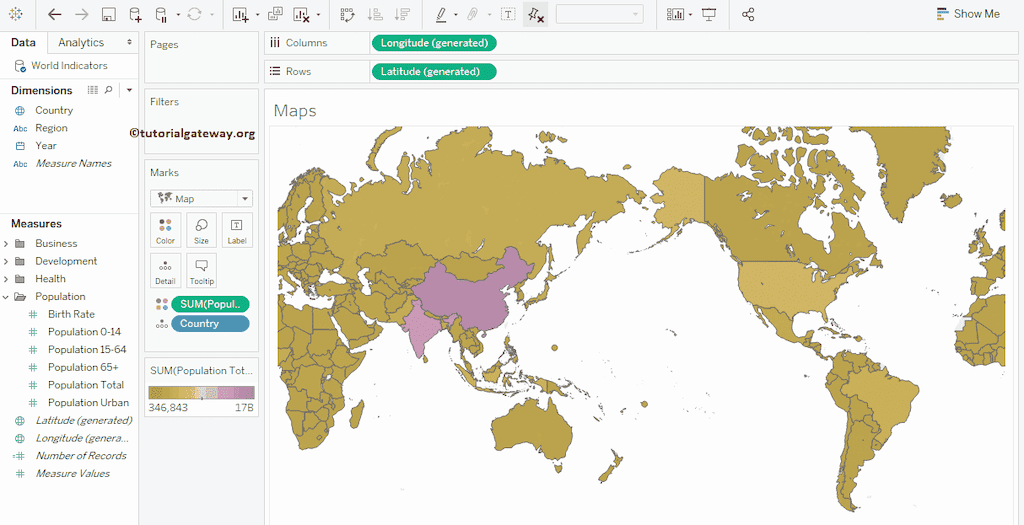Click the Data pane up/down arrows menu
This screenshot has height=525, width=1024.
click(129, 42)
